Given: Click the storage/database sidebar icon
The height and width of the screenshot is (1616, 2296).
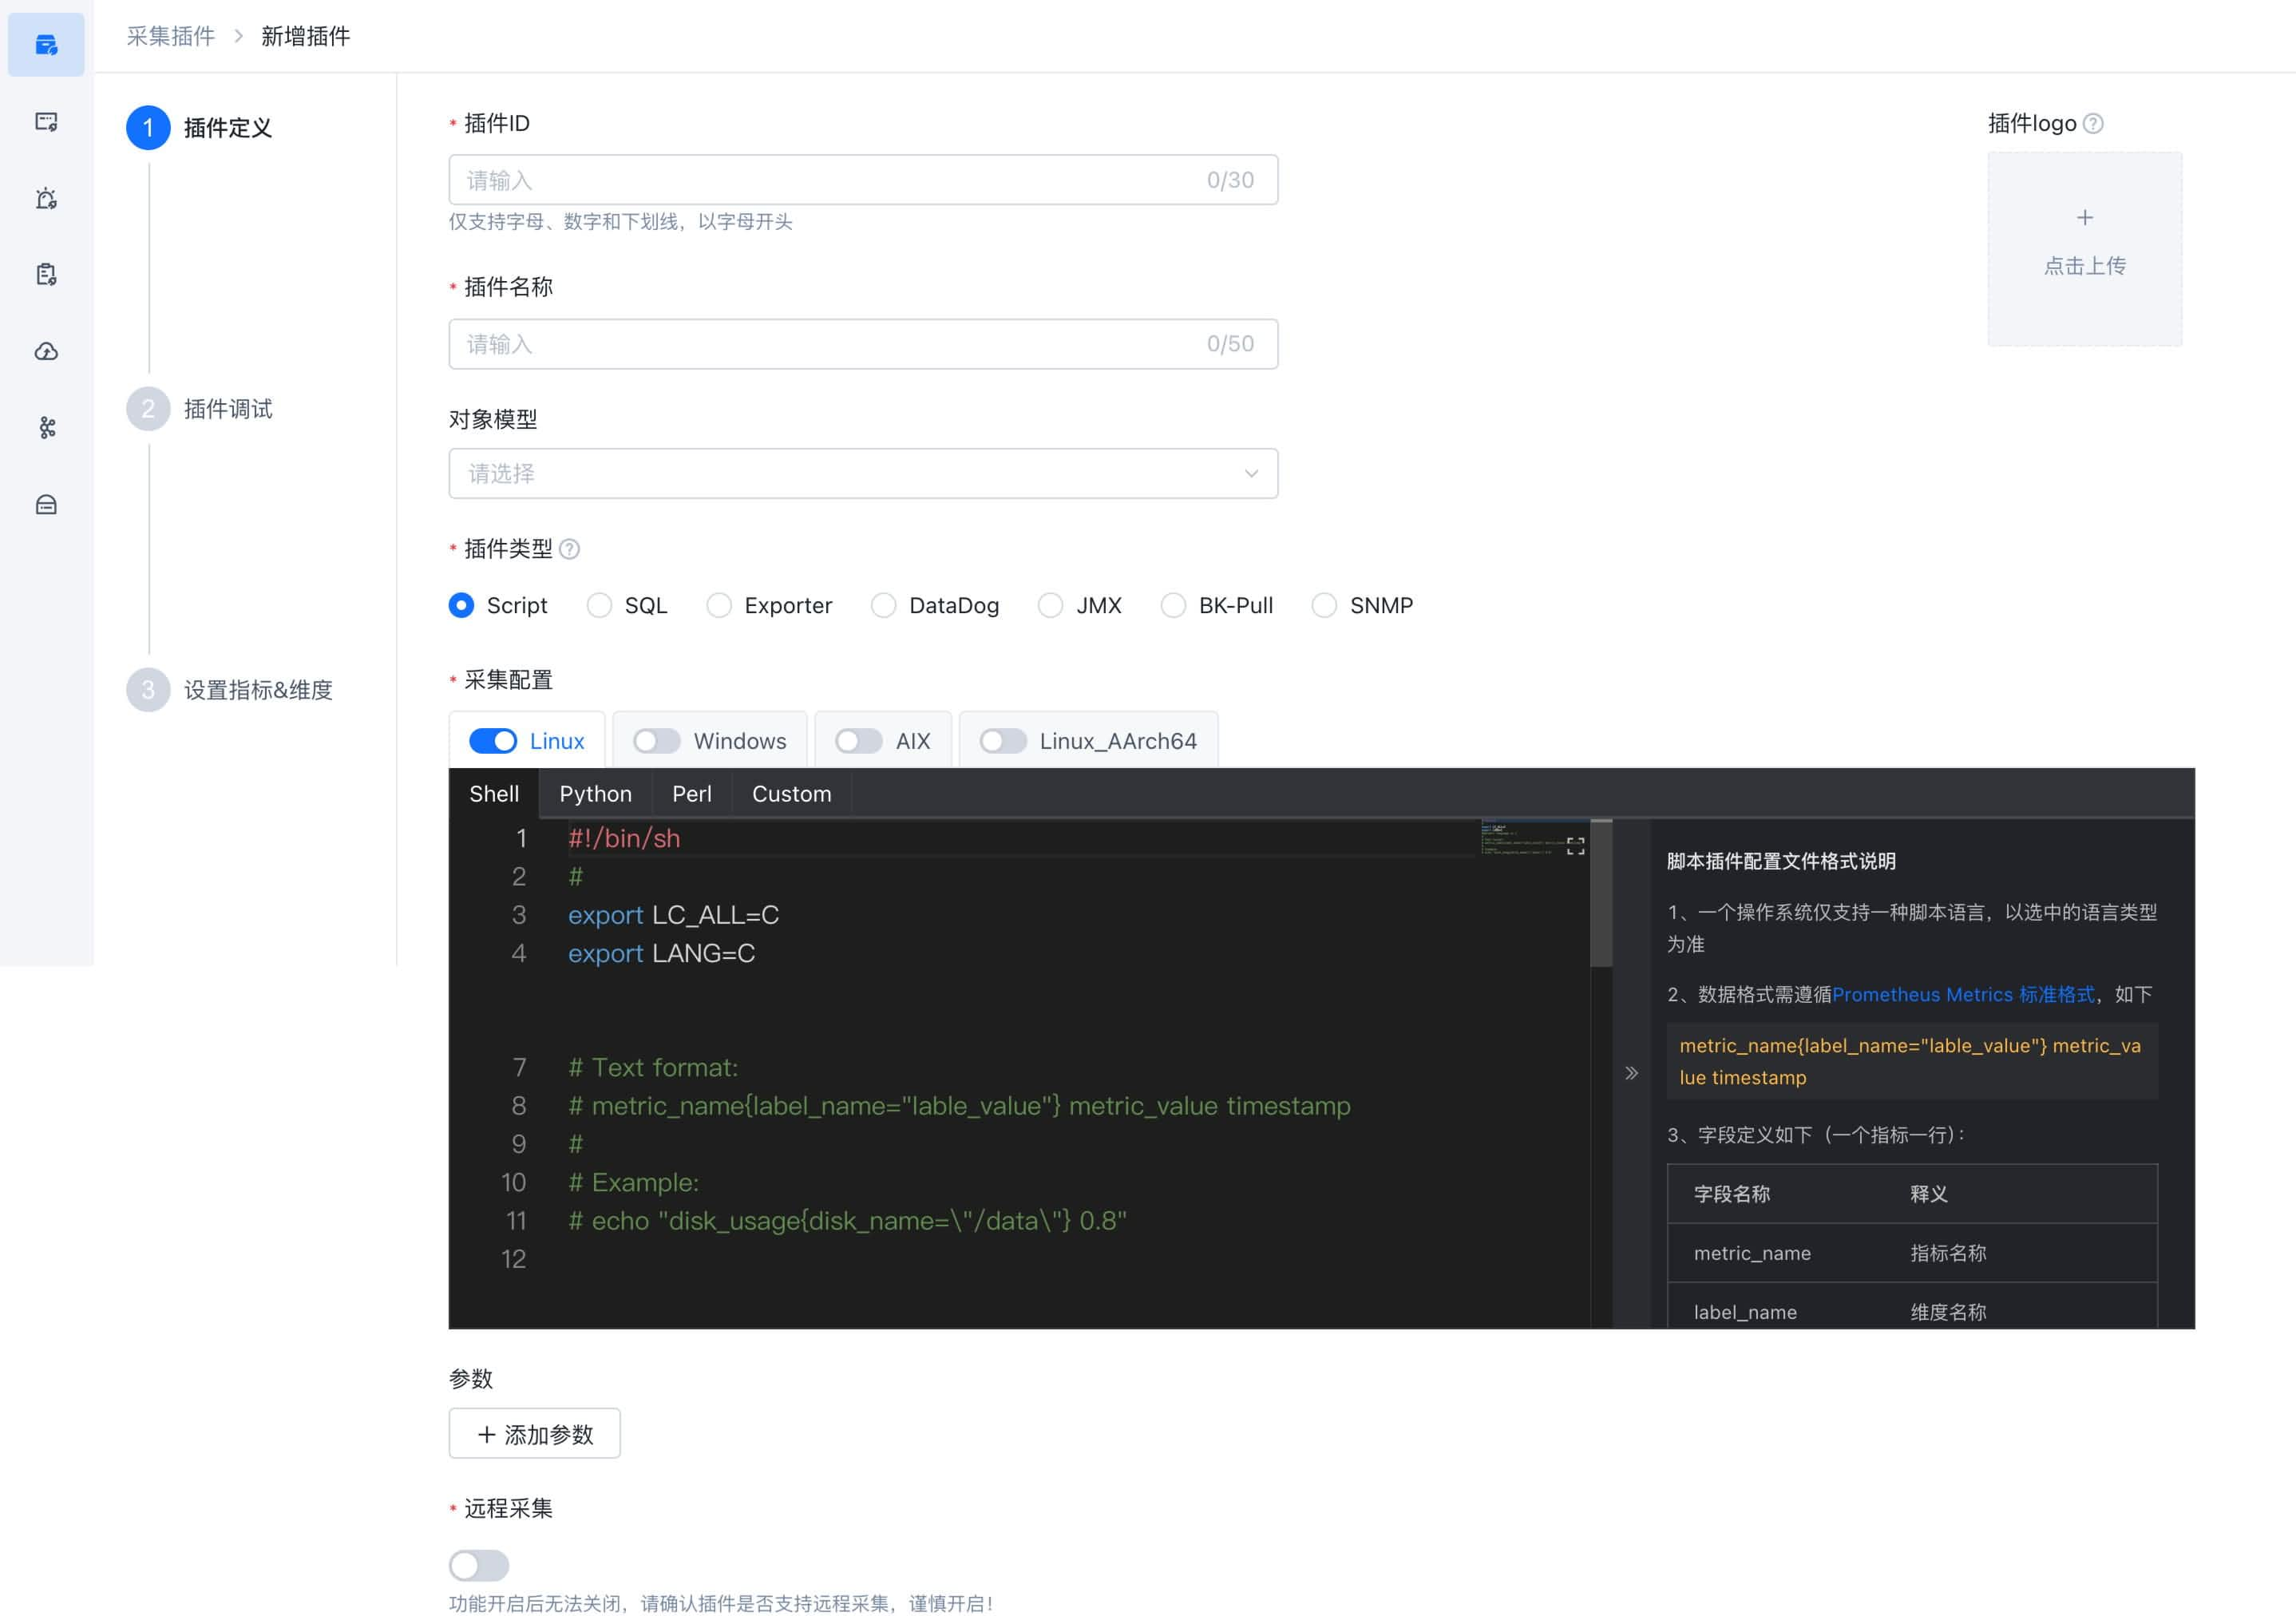Looking at the screenshot, I should click(47, 505).
